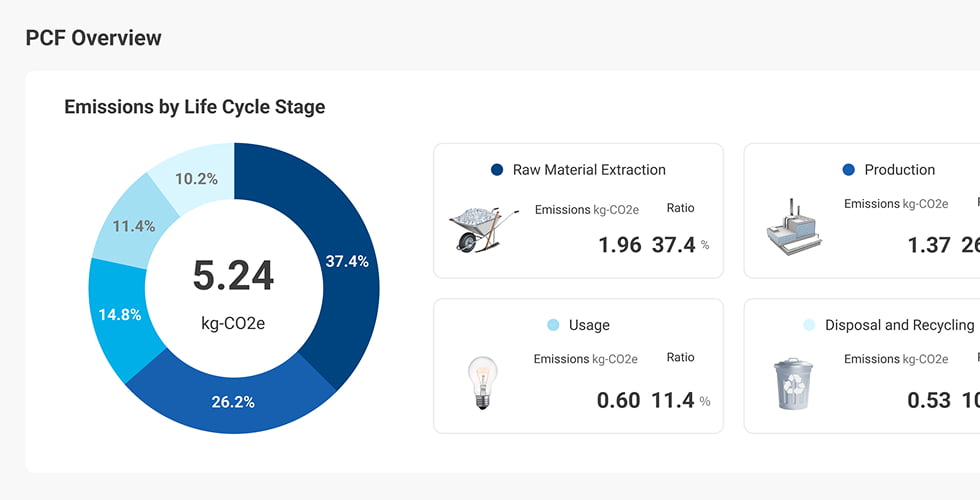Click the PCF Overview heading
Viewport: 980px width, 500px height.
coord(93,38)
